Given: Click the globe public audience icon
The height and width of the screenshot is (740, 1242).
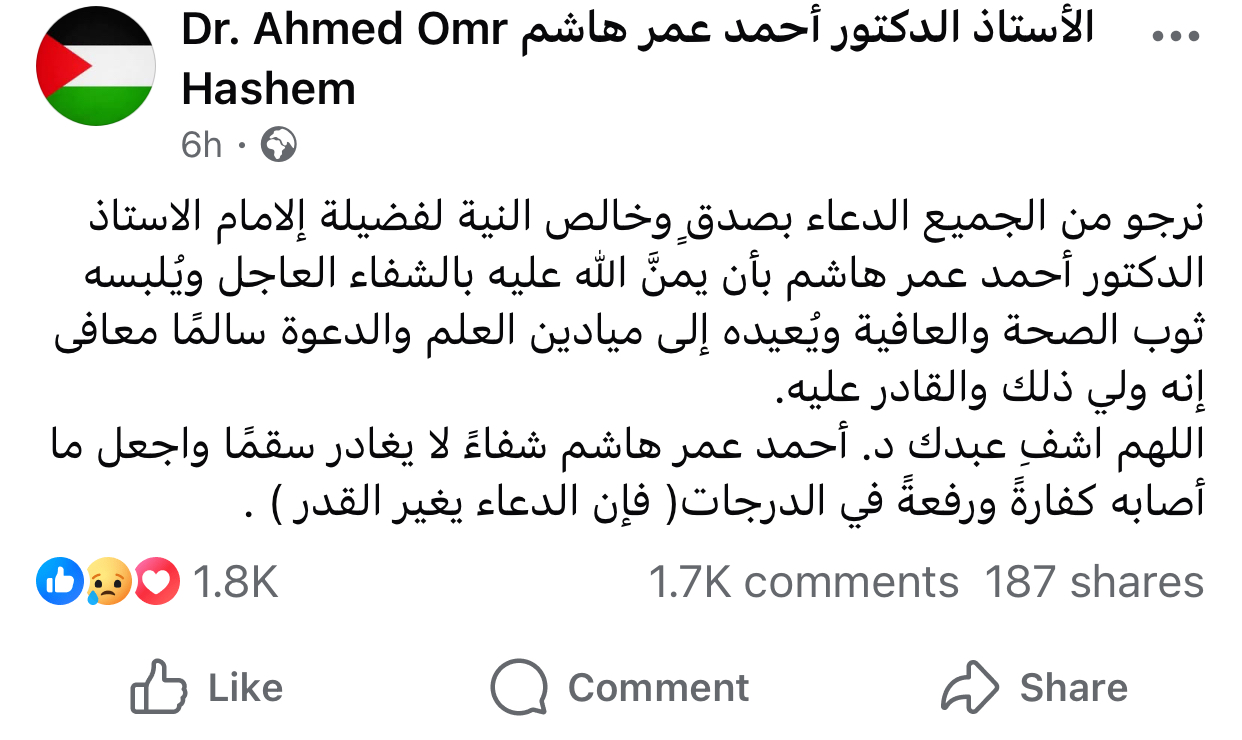Looking at the screenshot, I should pyautogui.click(x=278, y=146).
